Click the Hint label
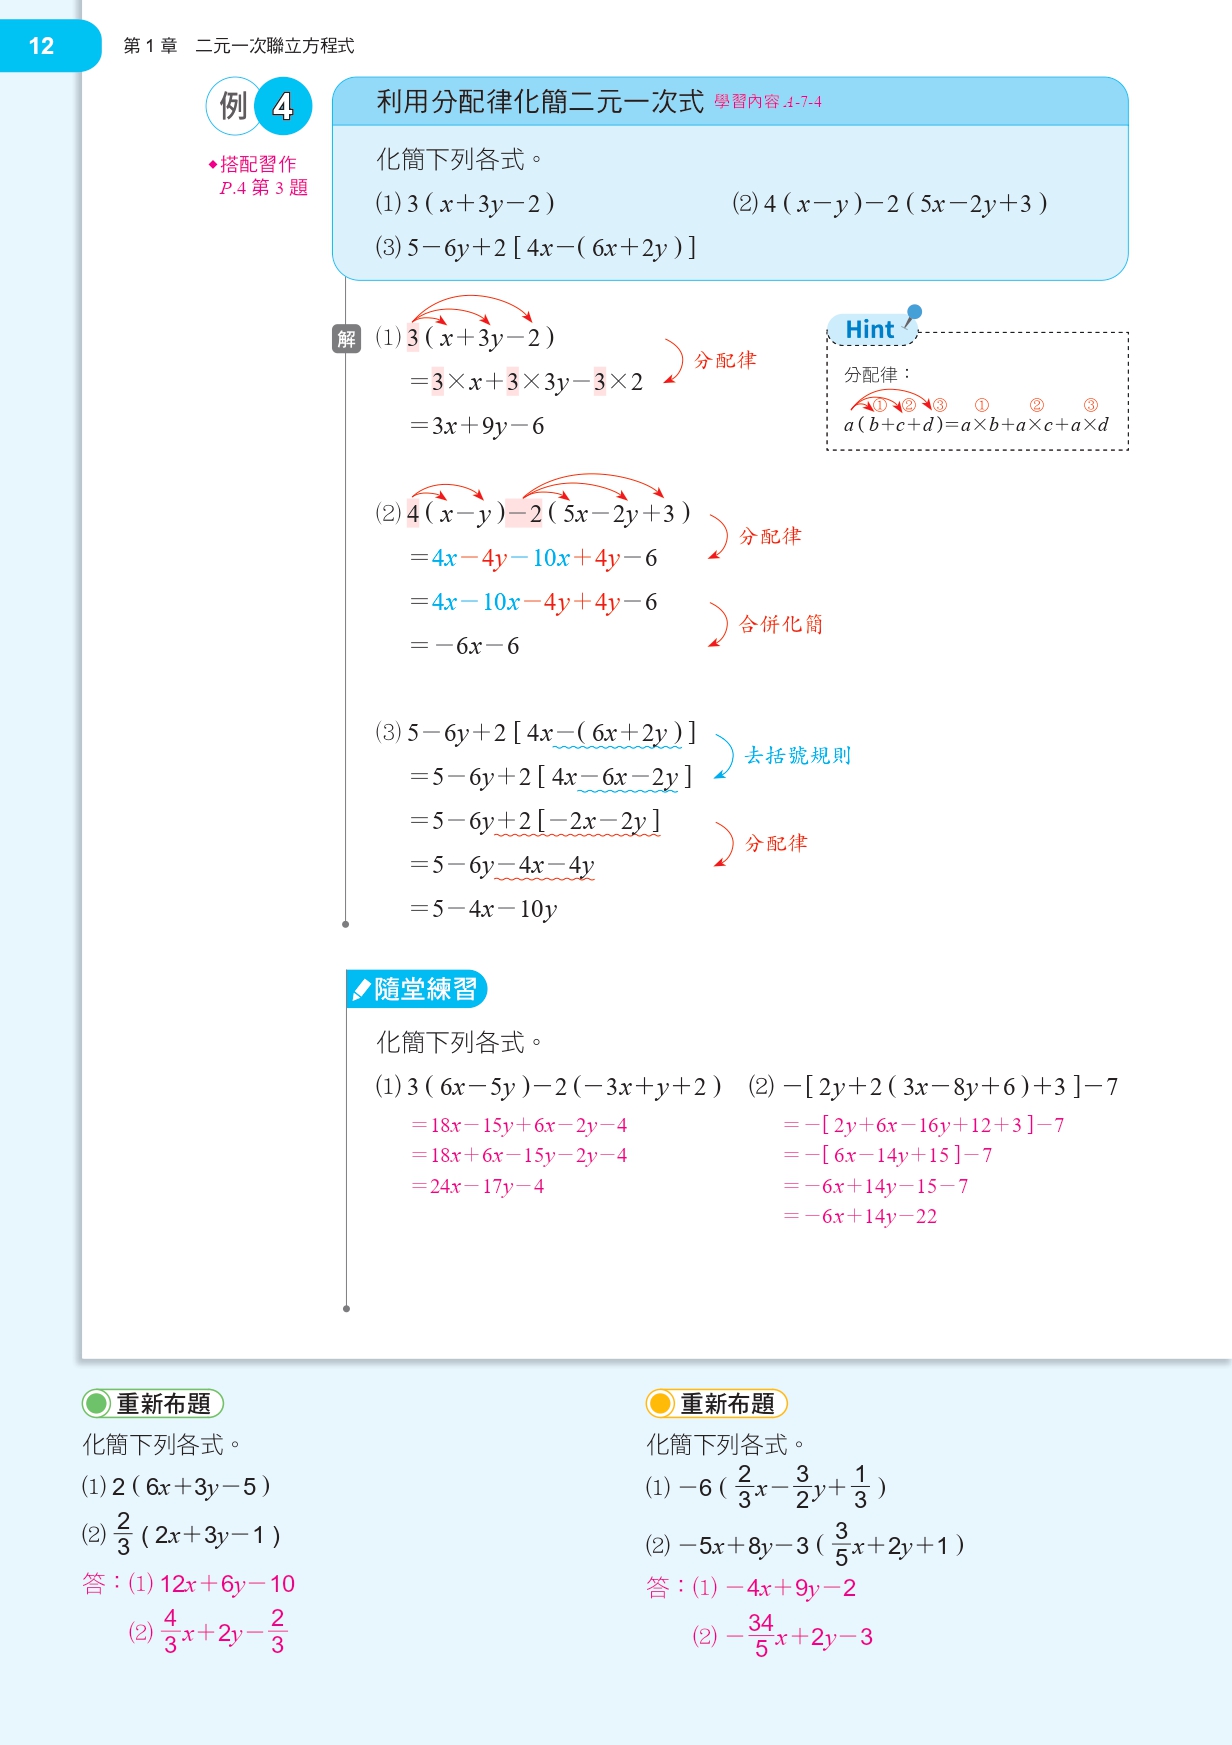Screen dimensions: 1232x1745 869,330
